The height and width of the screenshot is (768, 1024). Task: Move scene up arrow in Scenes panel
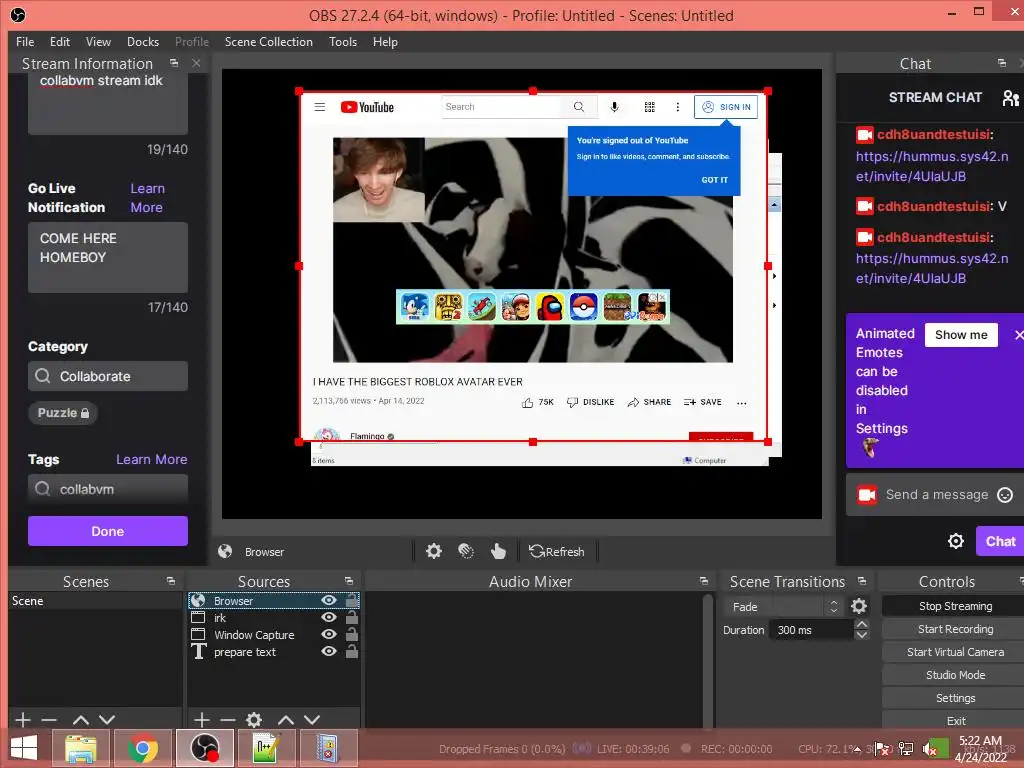[81, 720]
